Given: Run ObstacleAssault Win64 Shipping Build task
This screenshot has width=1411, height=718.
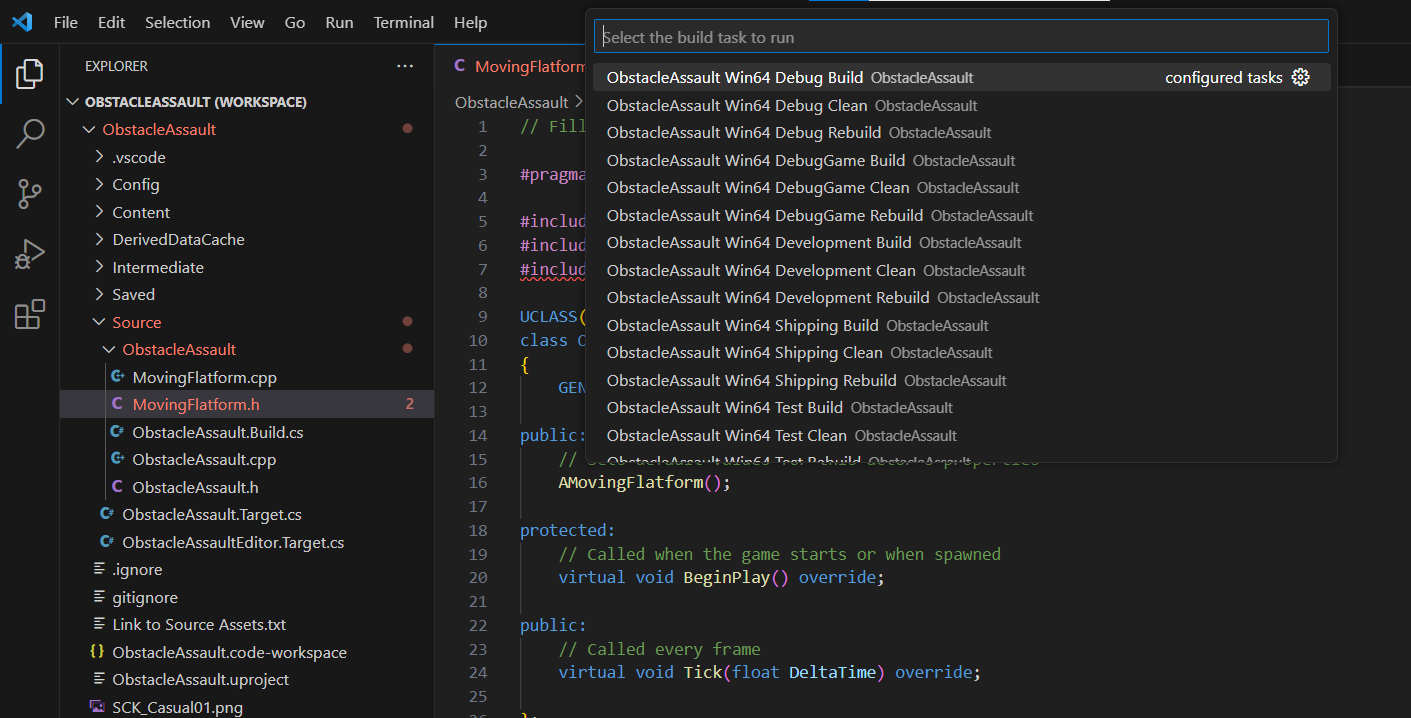Looking at the screenshot, I should [x=961, y=325].
